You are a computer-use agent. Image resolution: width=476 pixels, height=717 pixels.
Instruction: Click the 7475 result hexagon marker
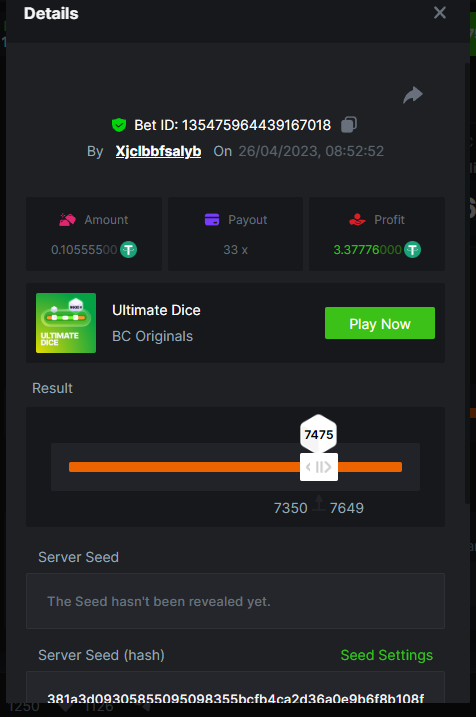coord(319,433)
